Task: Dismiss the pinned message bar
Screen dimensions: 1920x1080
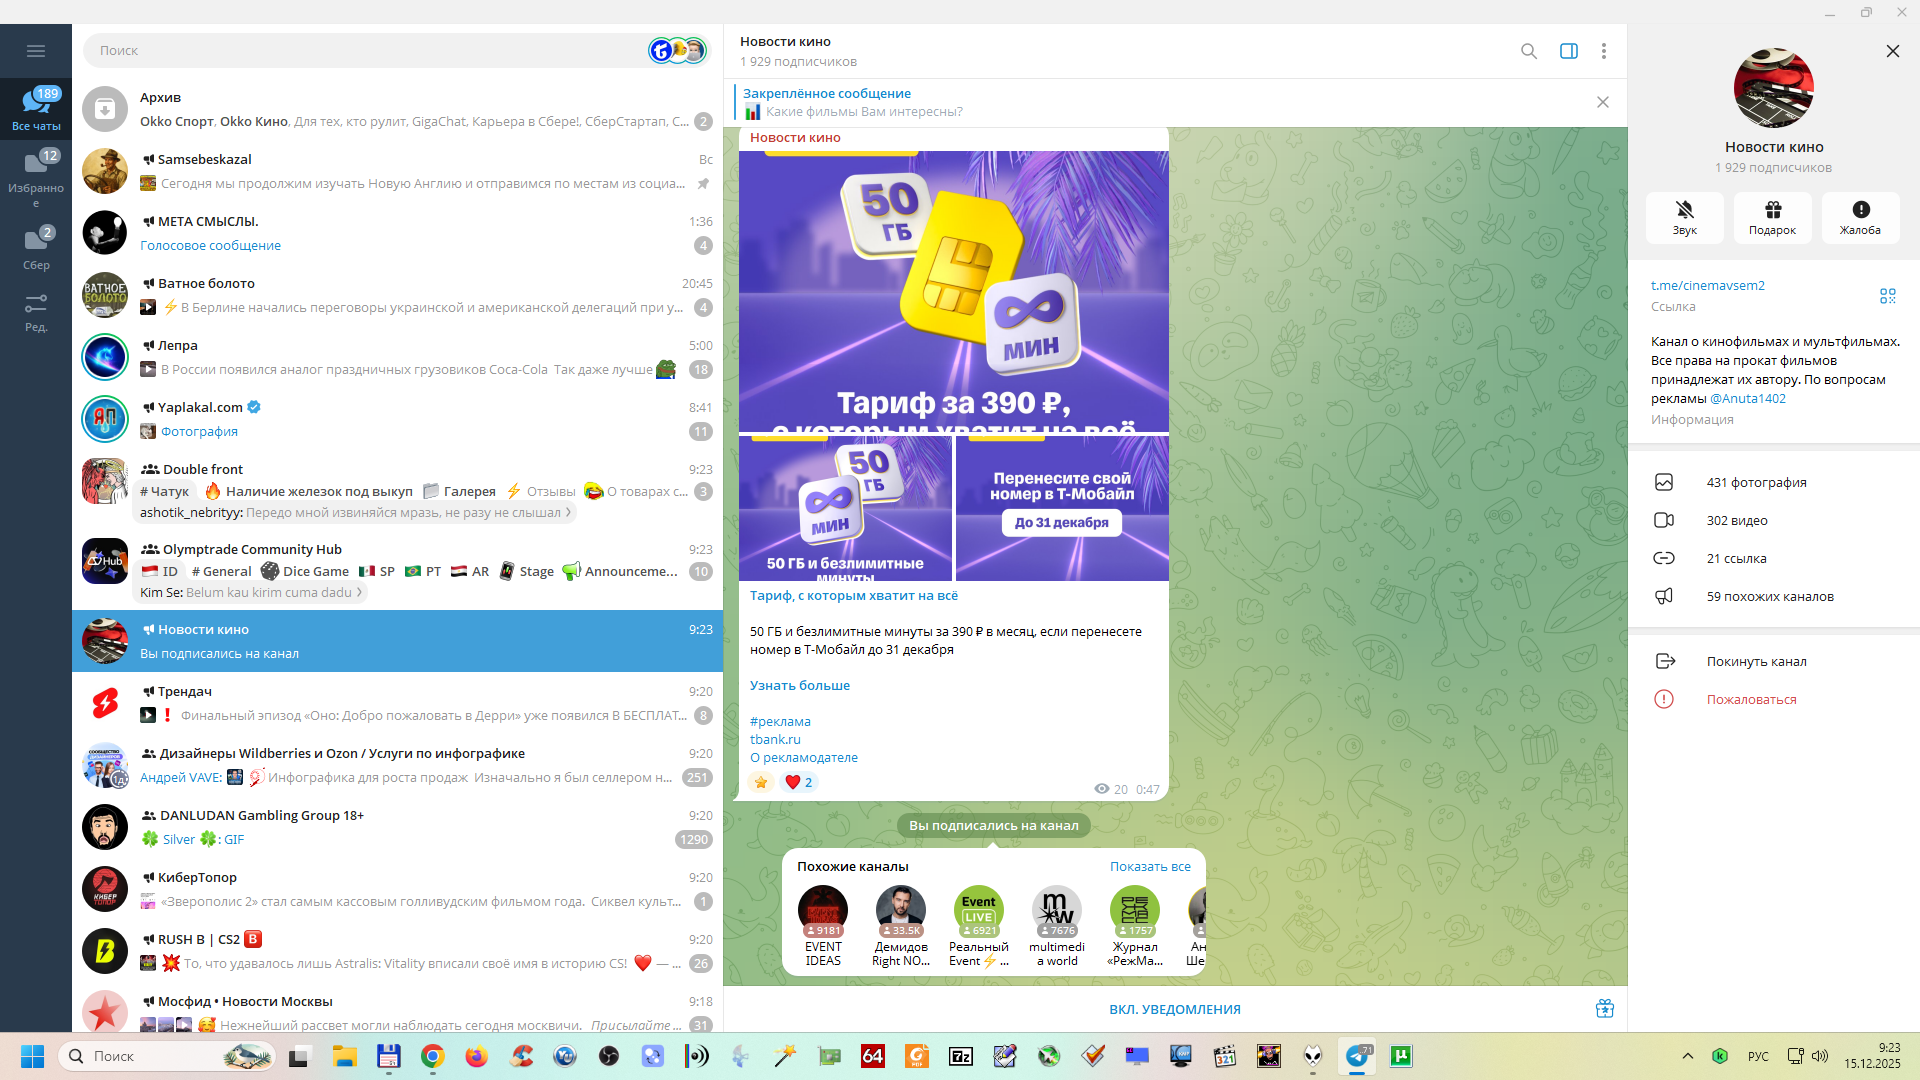Action: 1602,102
